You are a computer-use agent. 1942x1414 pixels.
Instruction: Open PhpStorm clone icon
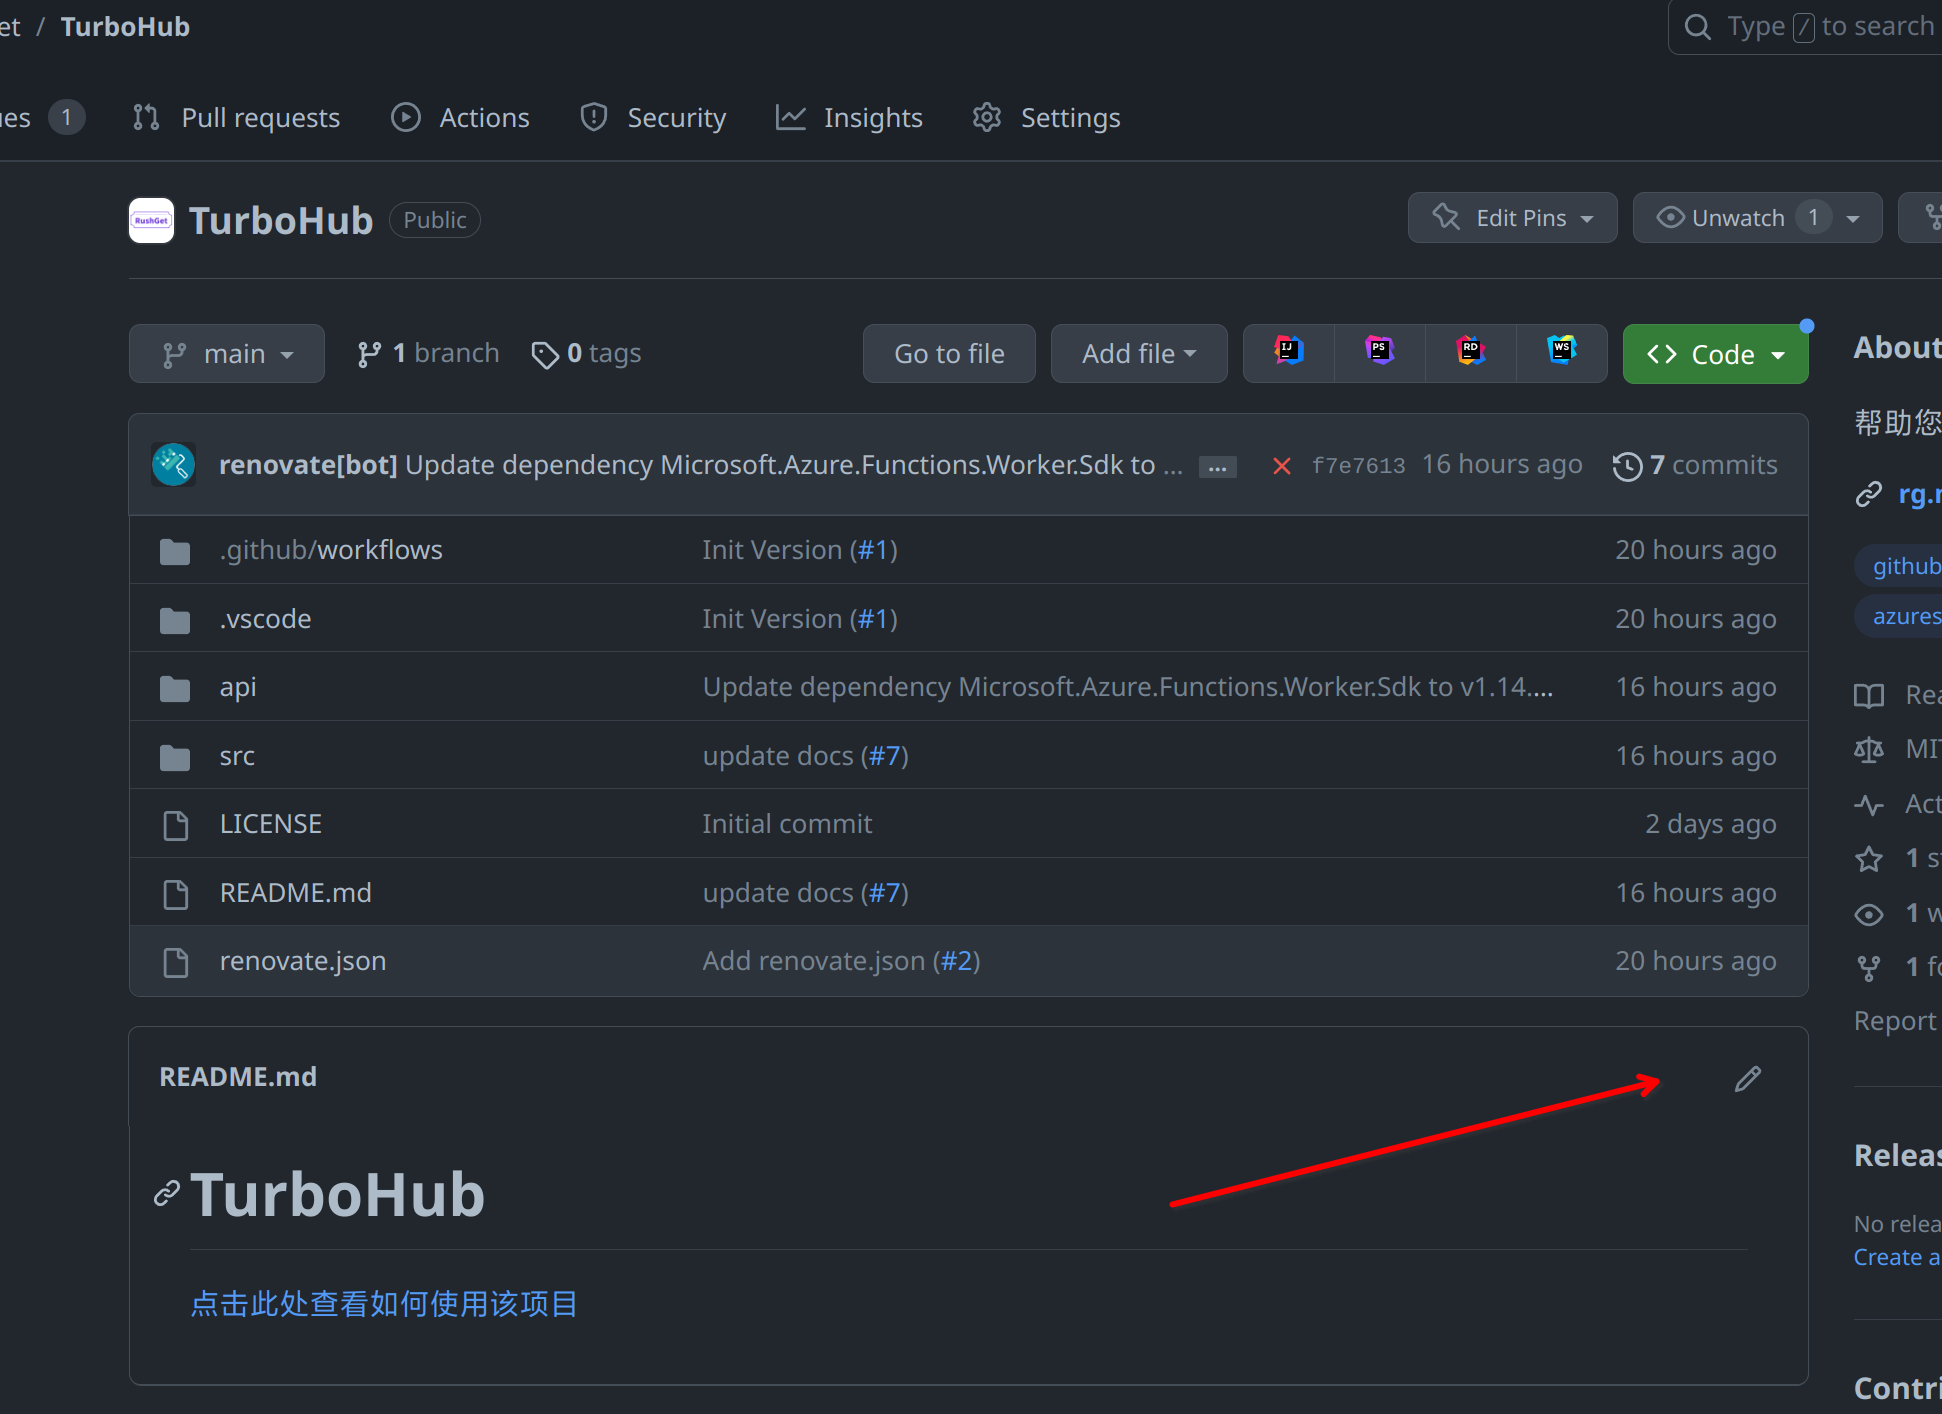[x=1379, y=352]
